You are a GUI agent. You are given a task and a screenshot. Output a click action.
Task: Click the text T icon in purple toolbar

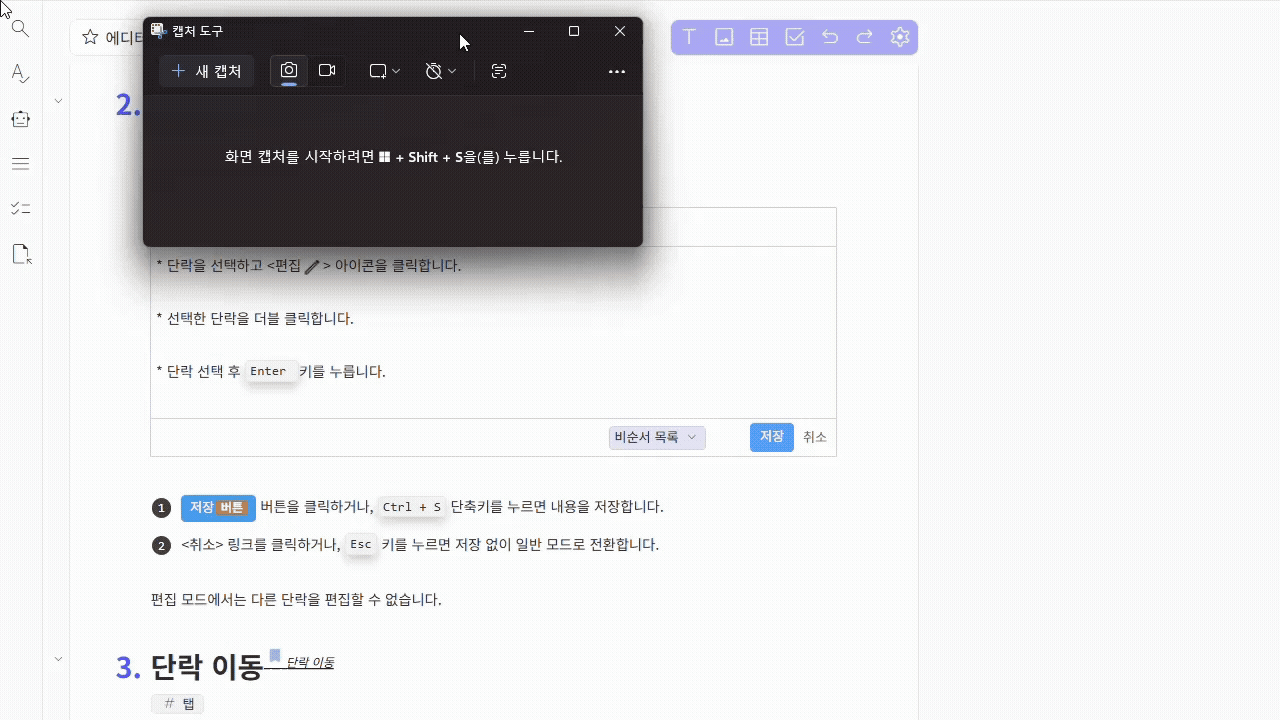(689, 38)
